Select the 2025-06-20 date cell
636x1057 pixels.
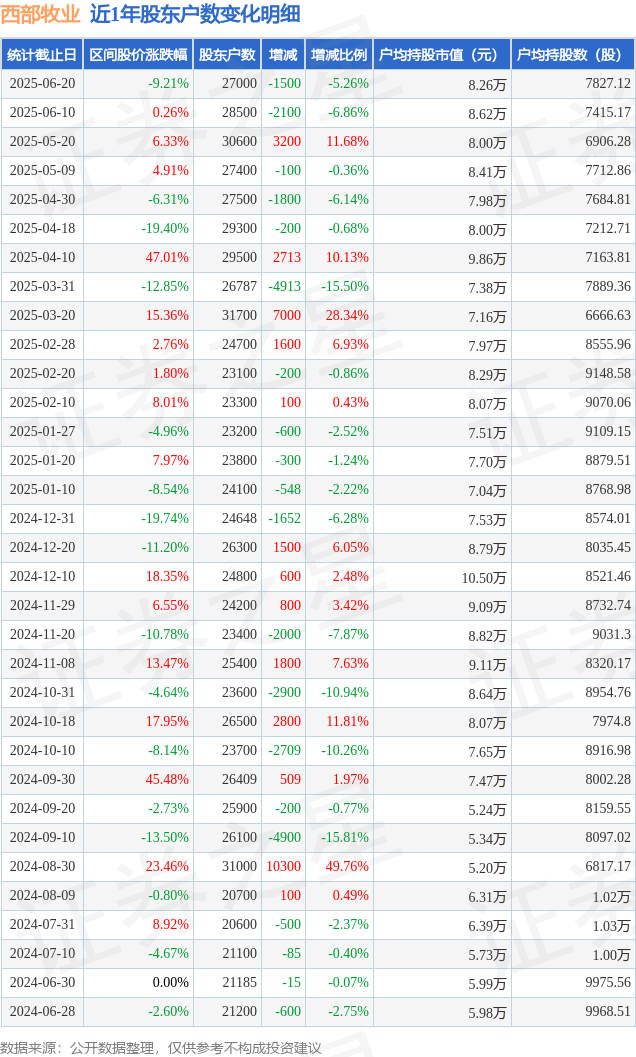42,84
